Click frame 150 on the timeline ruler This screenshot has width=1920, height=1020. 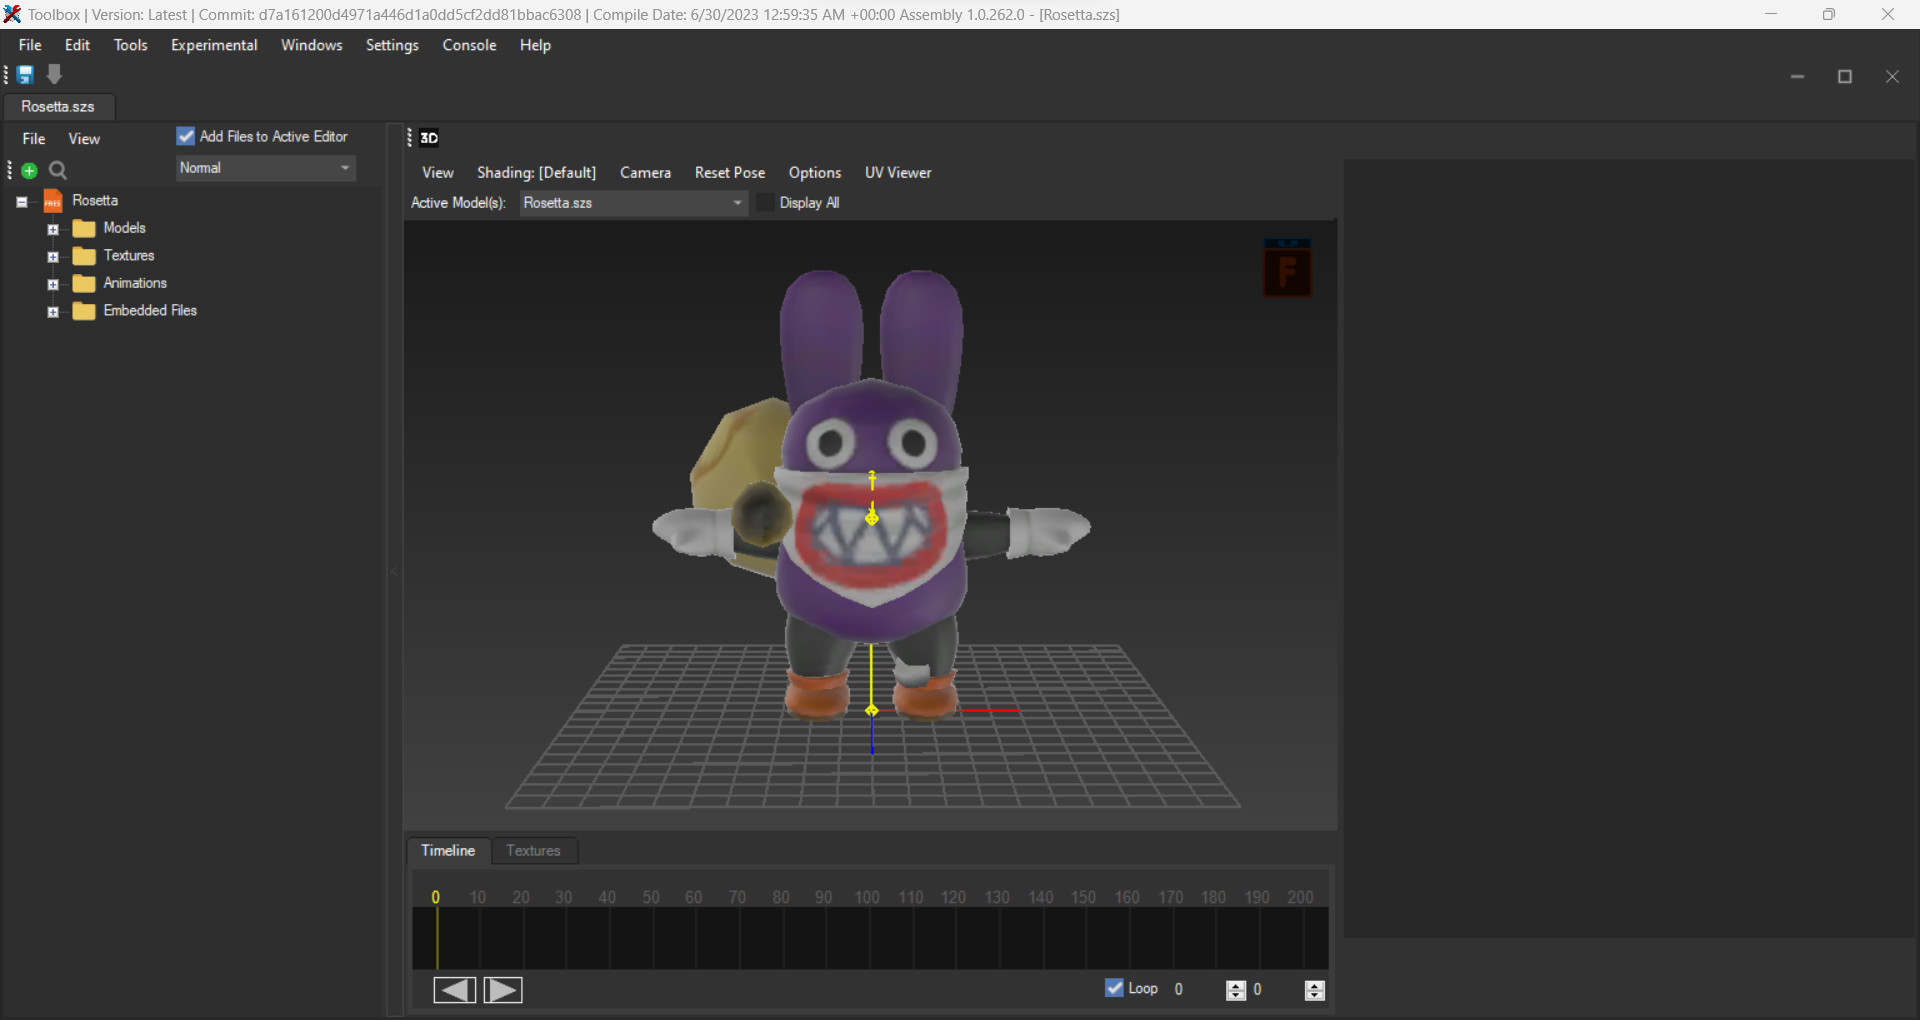click(x=1084, y=897)
